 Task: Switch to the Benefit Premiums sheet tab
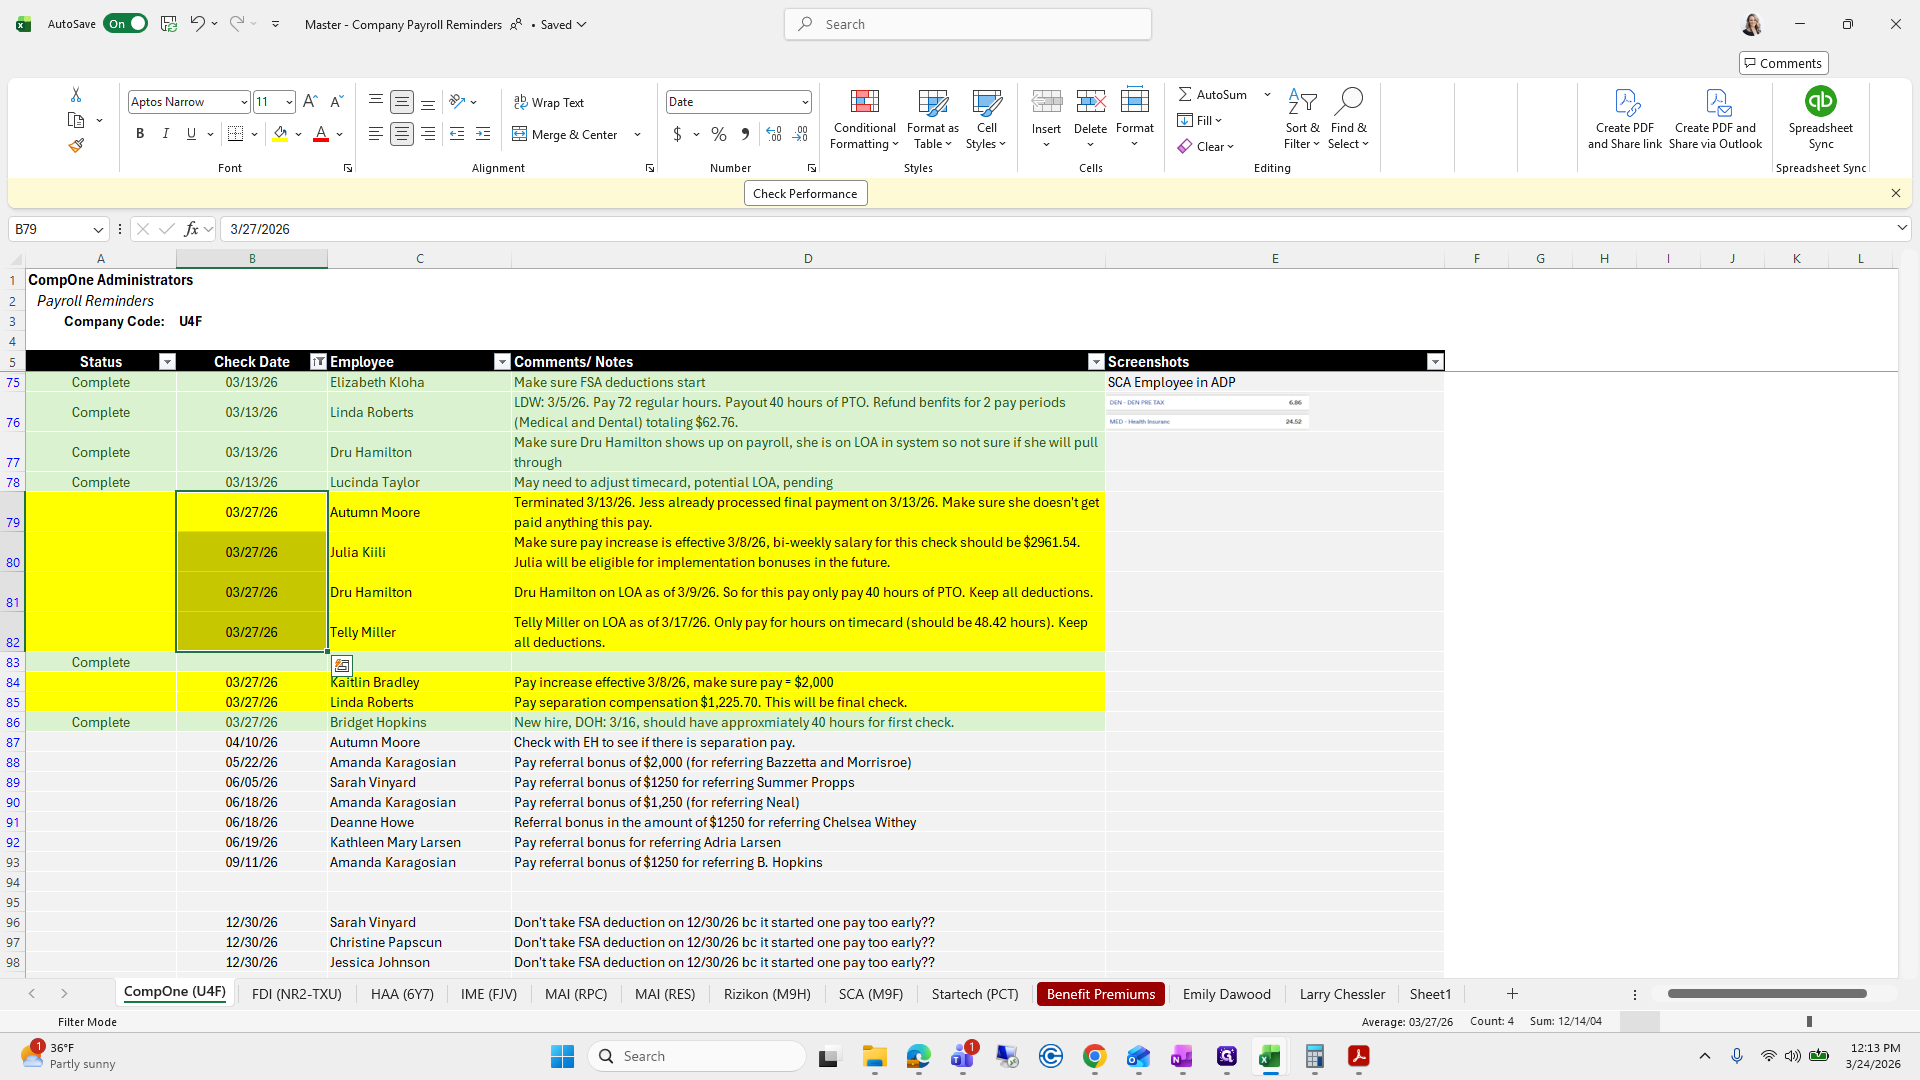tap(1100, 994)
